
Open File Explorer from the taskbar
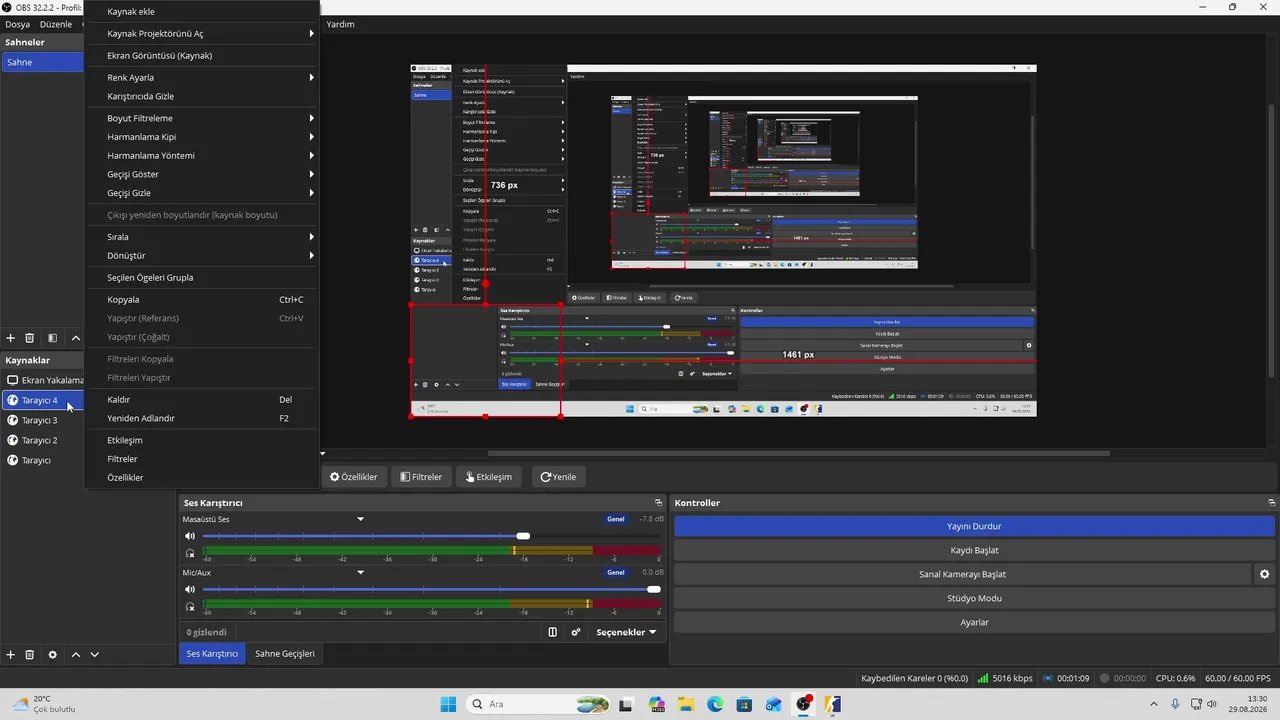[x=686, y=704]
